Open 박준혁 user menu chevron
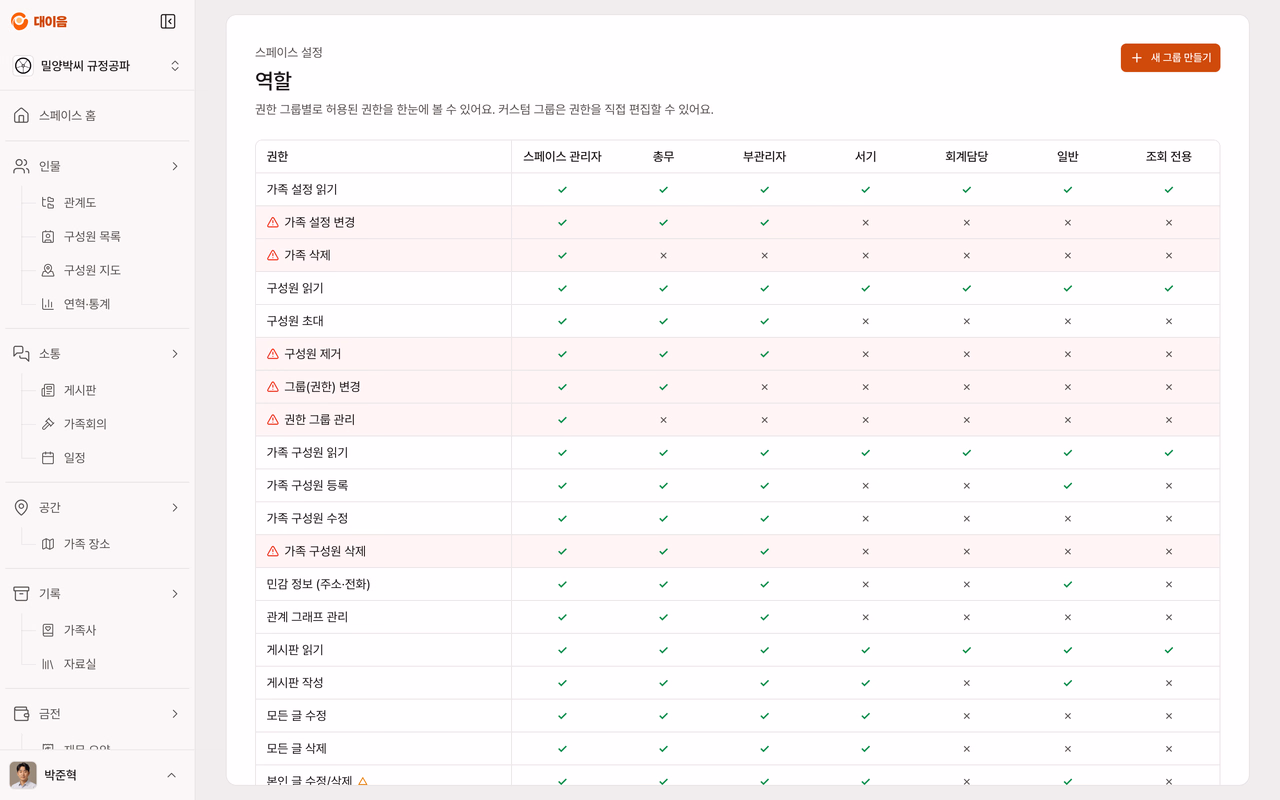The width and height of the screenshot is (1280, 800). click(171, 775)
